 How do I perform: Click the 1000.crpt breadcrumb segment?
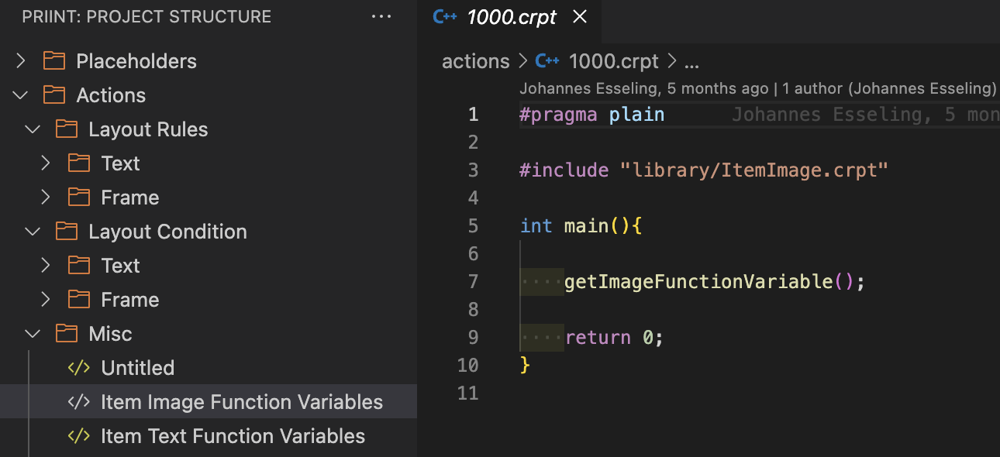613,61
